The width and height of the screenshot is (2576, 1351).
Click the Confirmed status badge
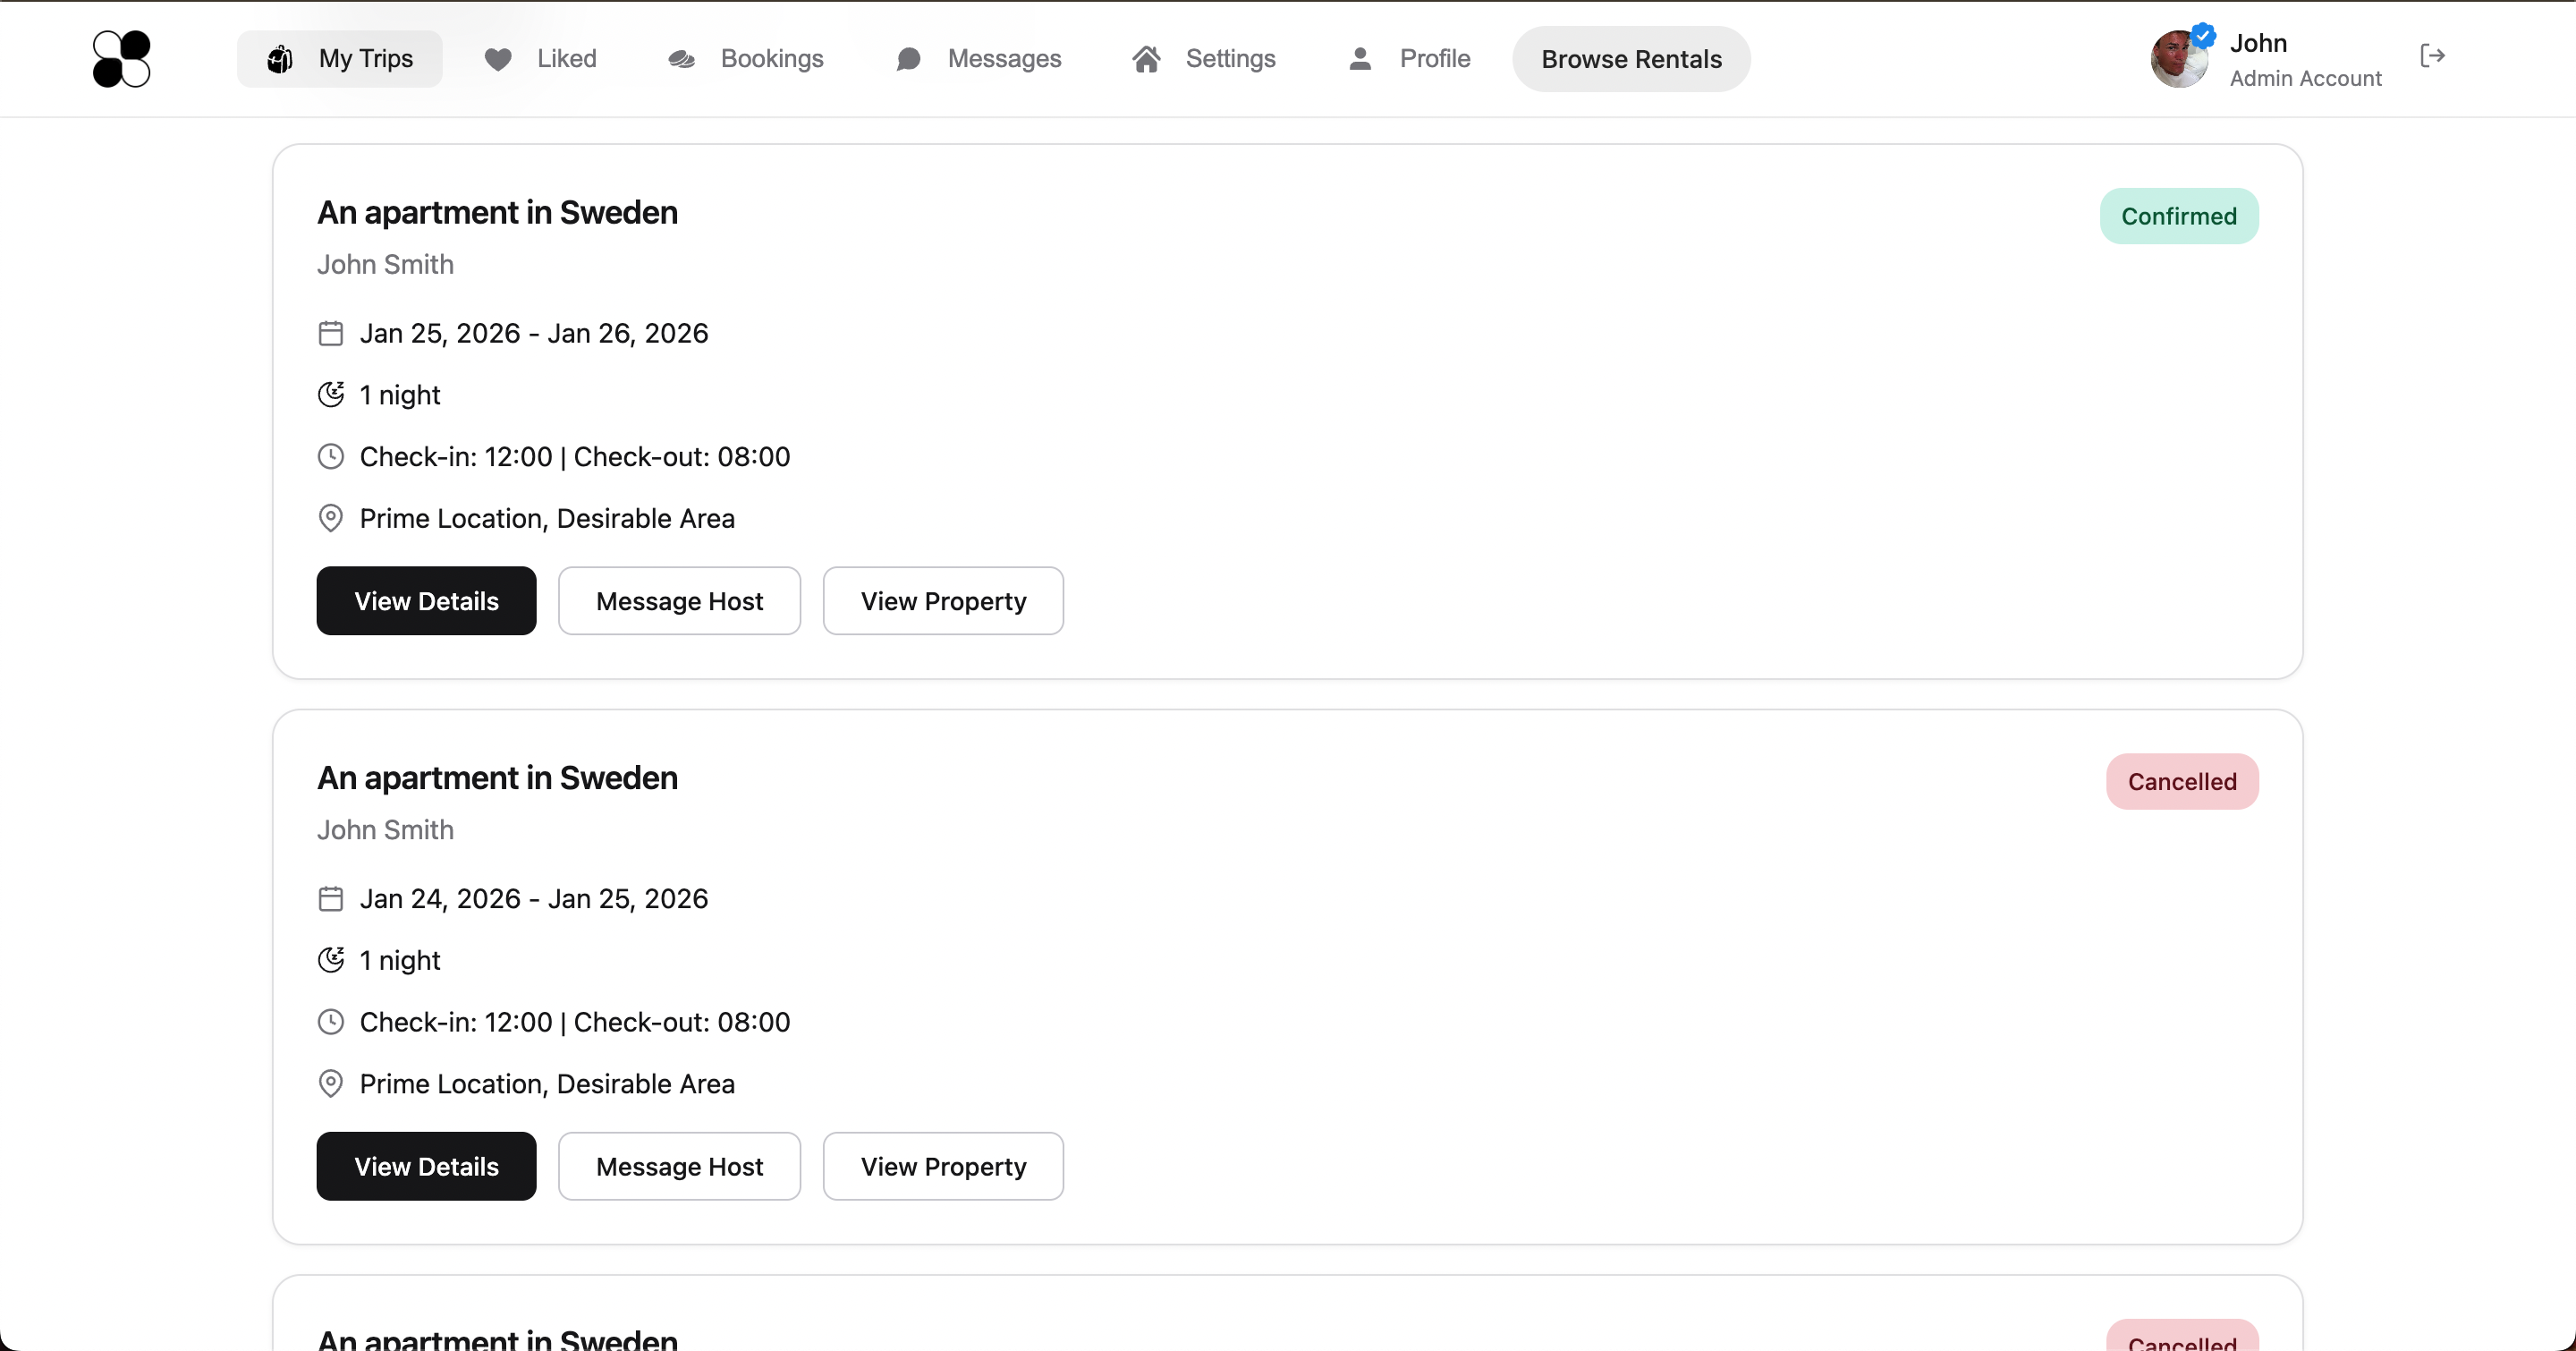(x=2178, y=216)
